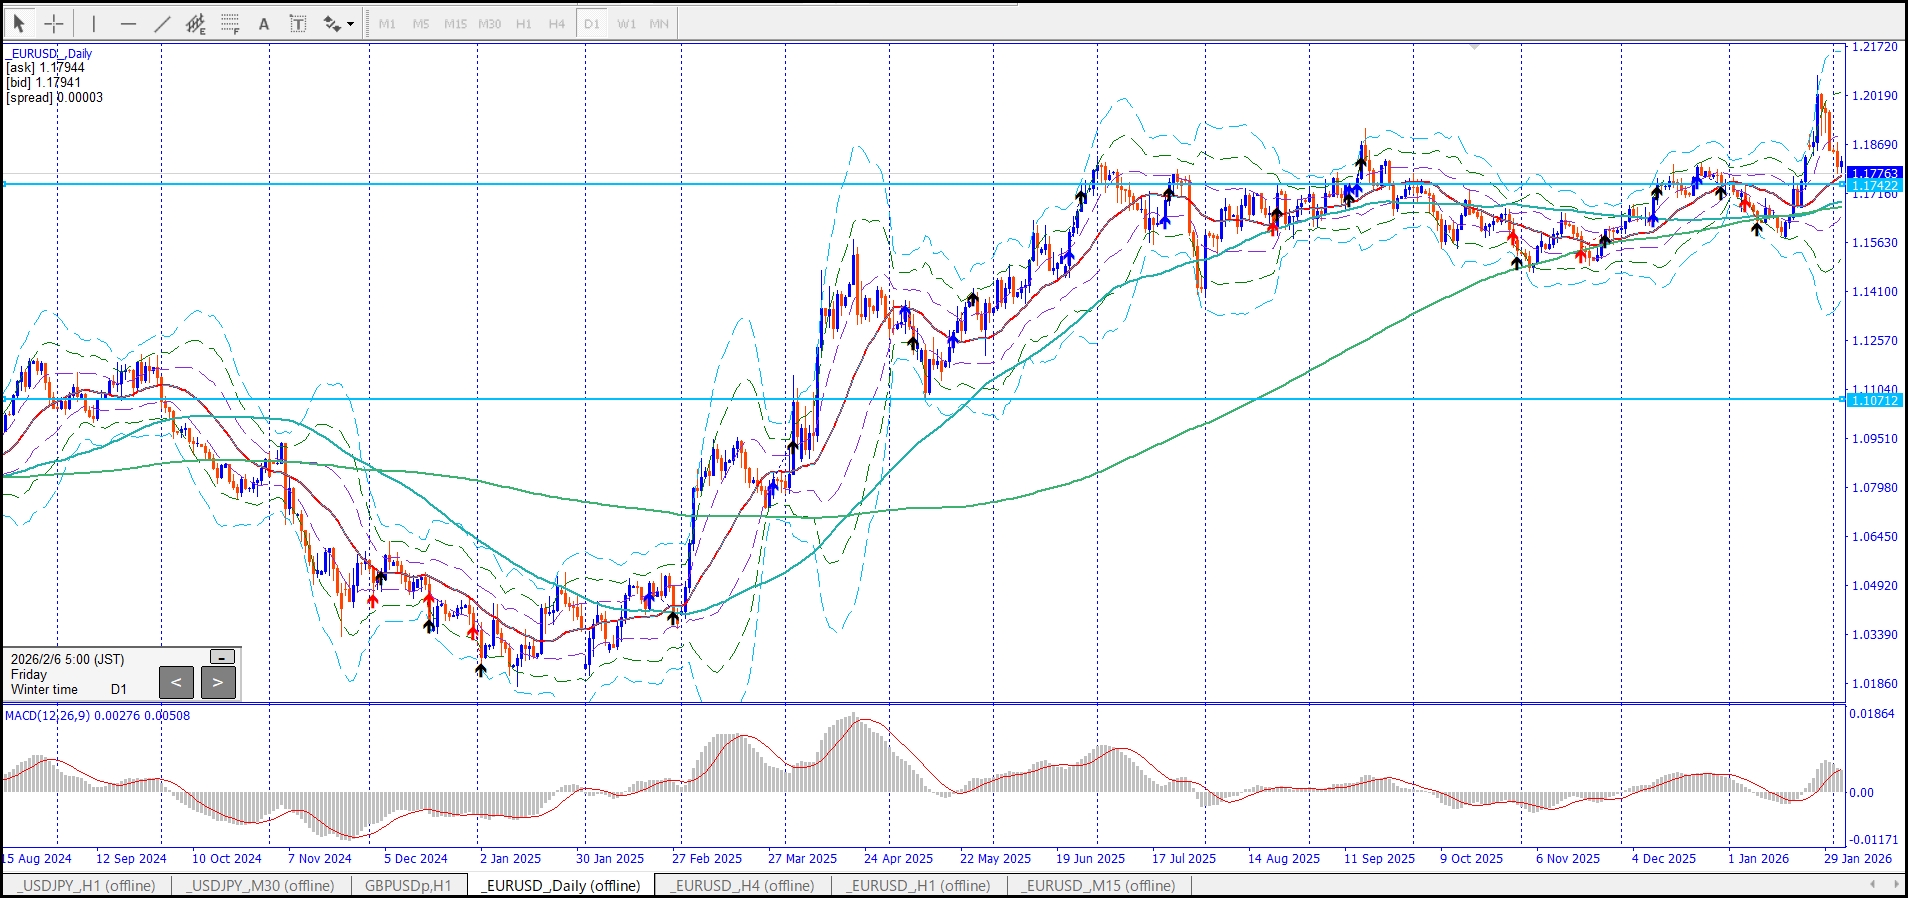Viewport: 1908px width, 898px height.
Task: Toggle the D1 timeframe button
Action: pyautogui.click(x=591, y=23)
